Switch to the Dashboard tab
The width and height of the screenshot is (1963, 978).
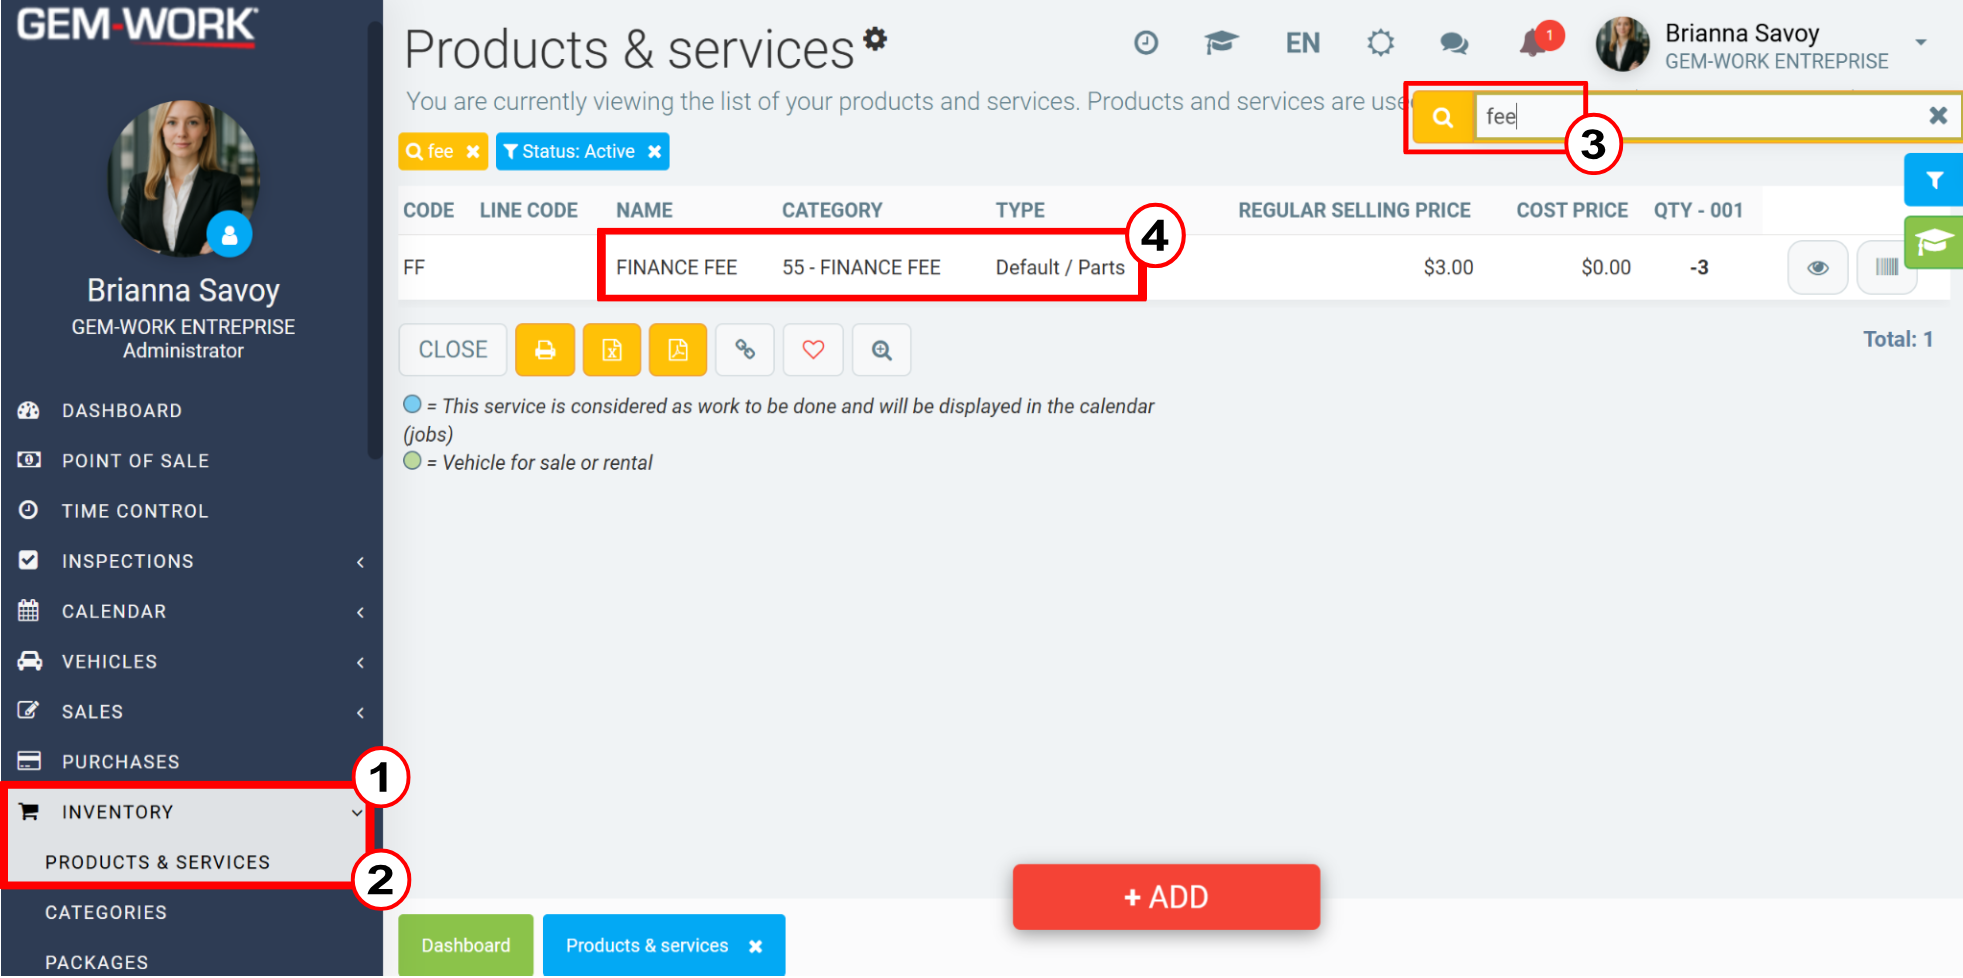[466, 945]
